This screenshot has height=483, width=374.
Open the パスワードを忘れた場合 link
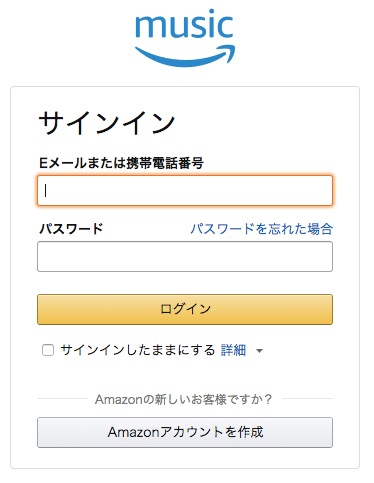tap(261, 229)
